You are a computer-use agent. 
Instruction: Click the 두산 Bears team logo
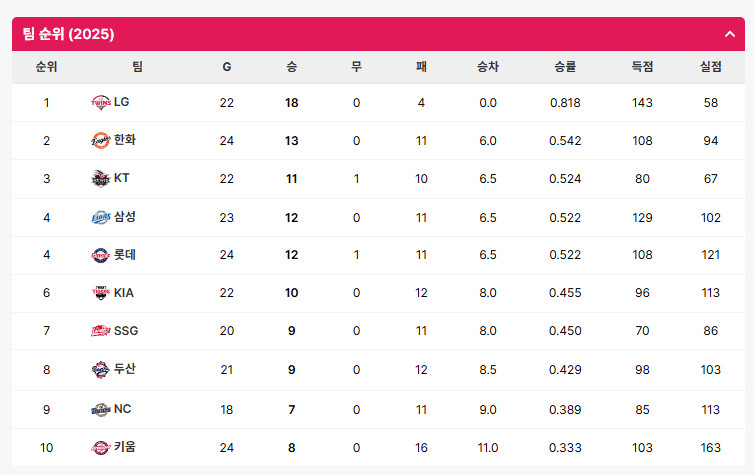tap(101, 369)
